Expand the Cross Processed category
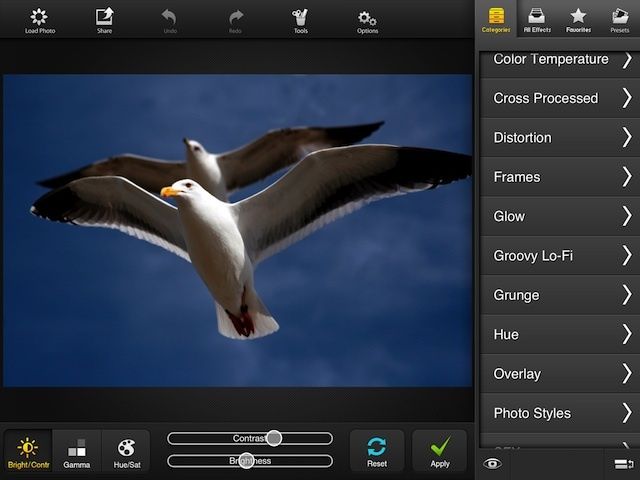 click(x=558, y=98)
